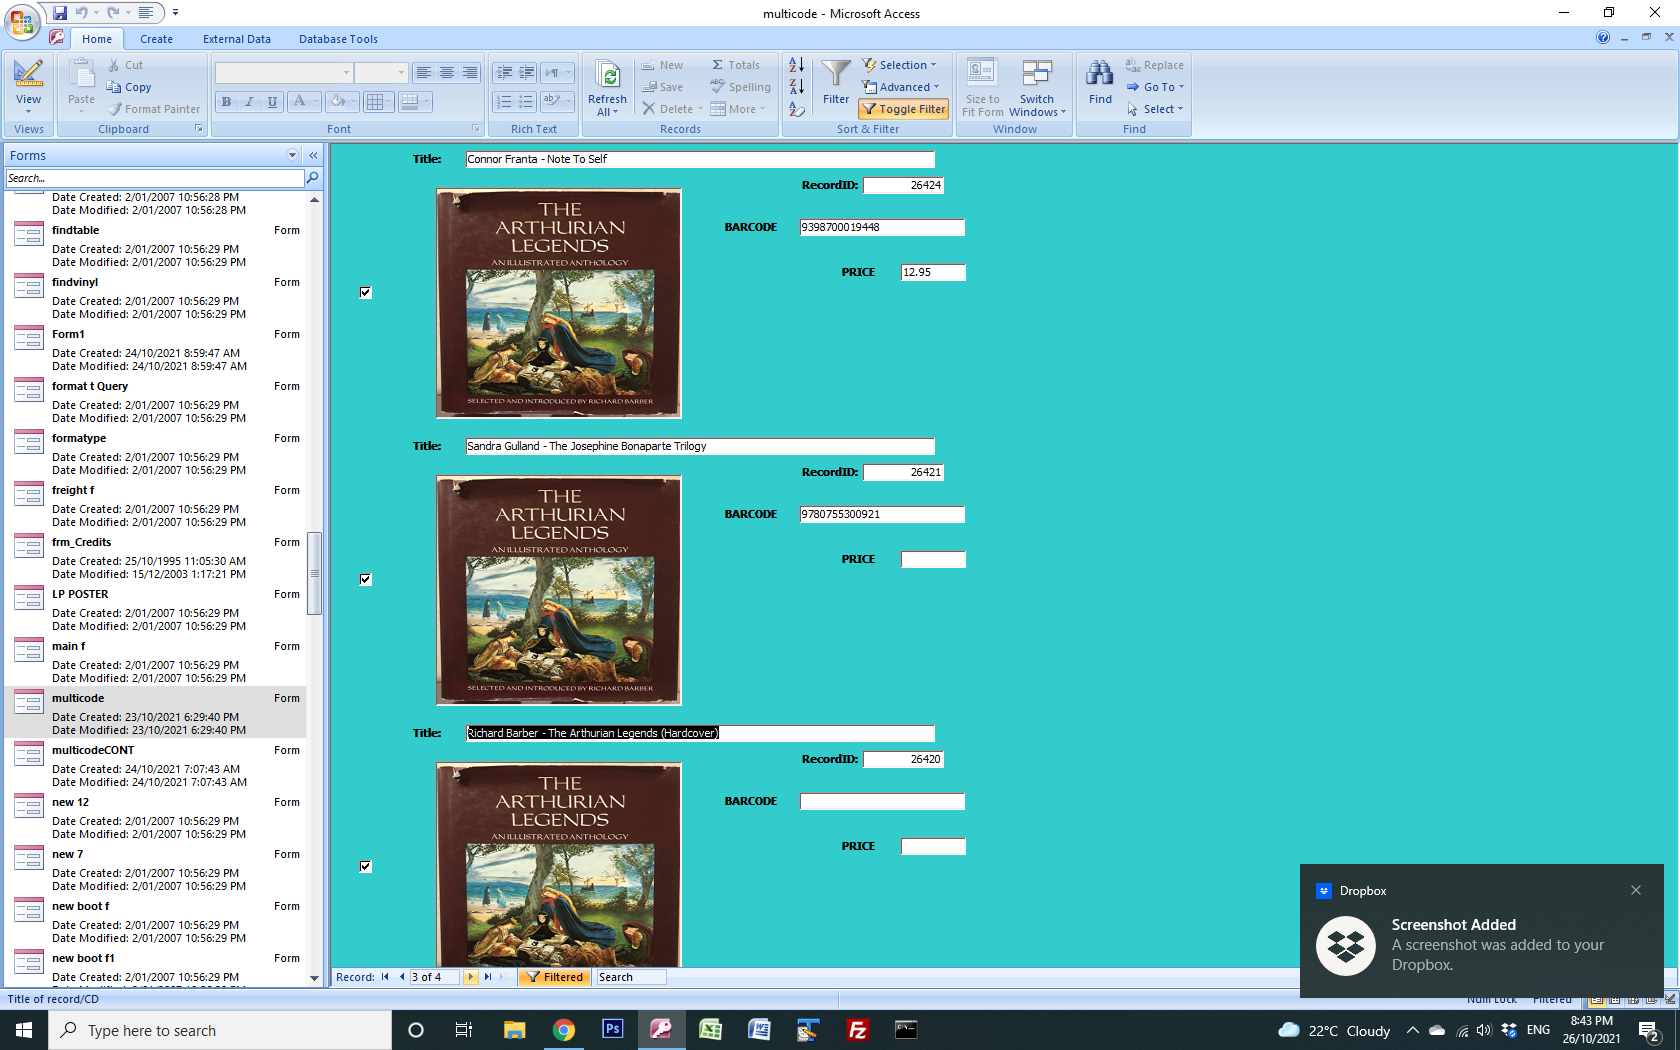Click the record navigator Search box

tap(631, 977)
